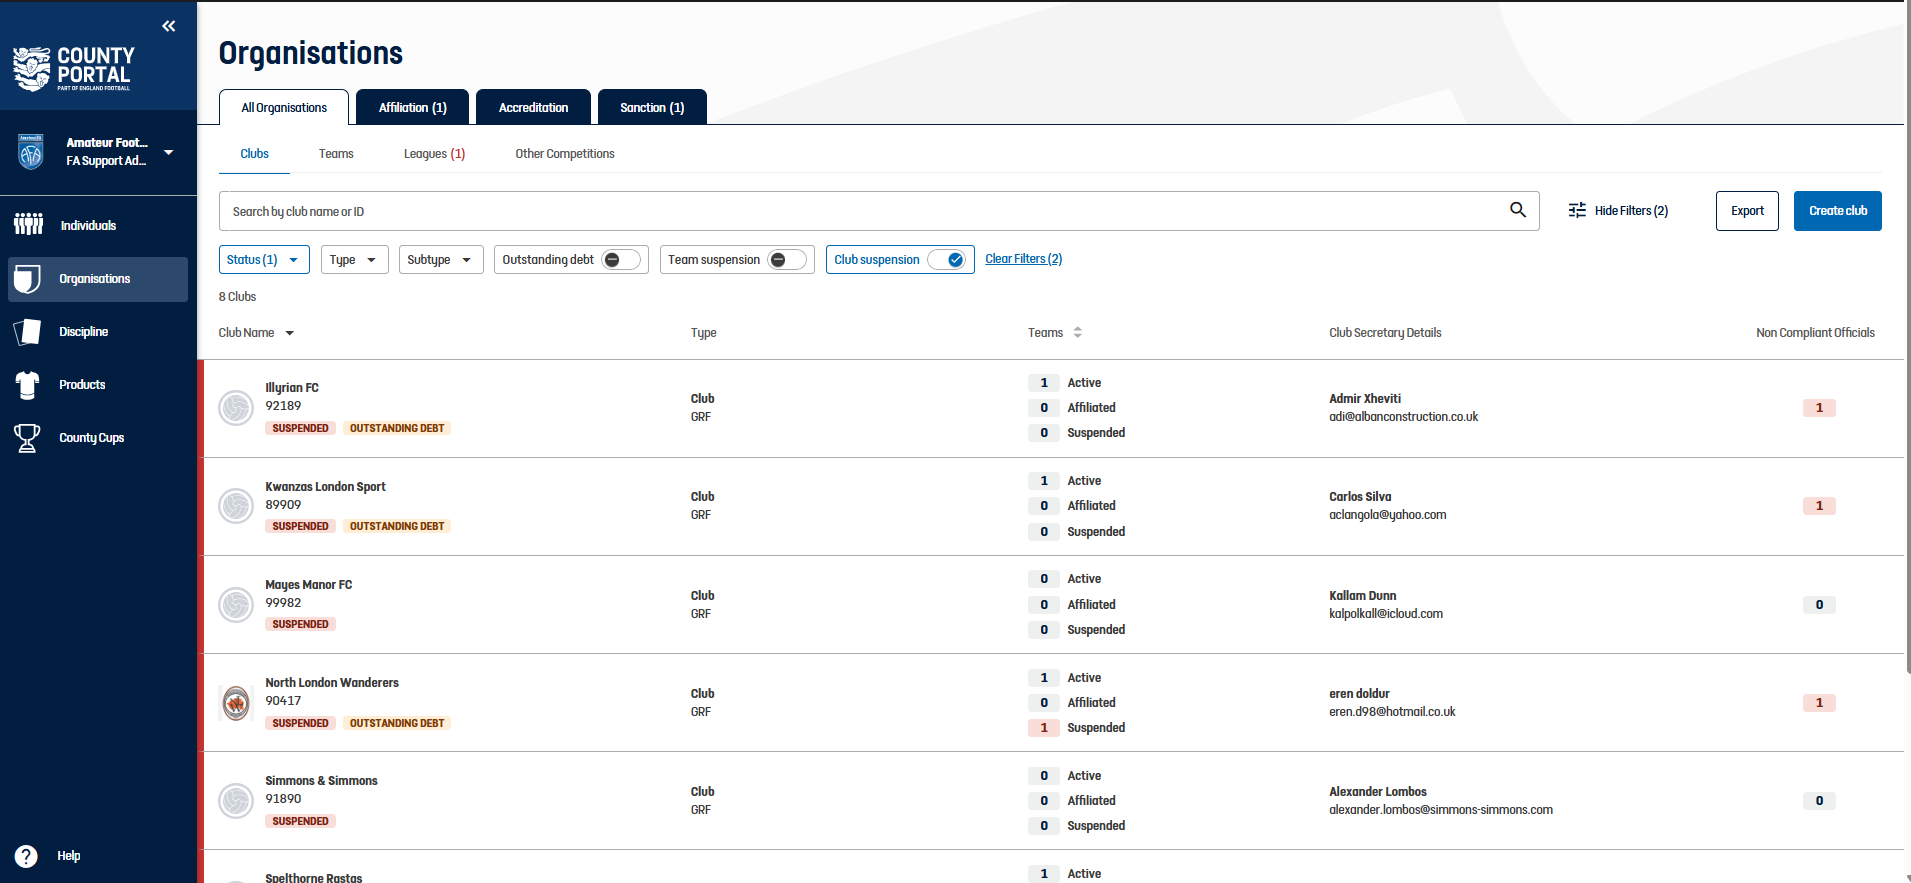This screenshot has width=1911, height=883.
Task: Select the Clubs sub-tab
Action: [254, 153]
